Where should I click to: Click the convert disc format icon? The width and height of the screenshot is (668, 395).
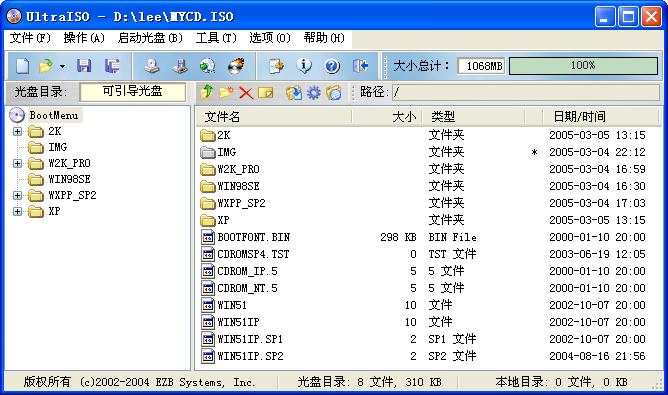(208, 66)
